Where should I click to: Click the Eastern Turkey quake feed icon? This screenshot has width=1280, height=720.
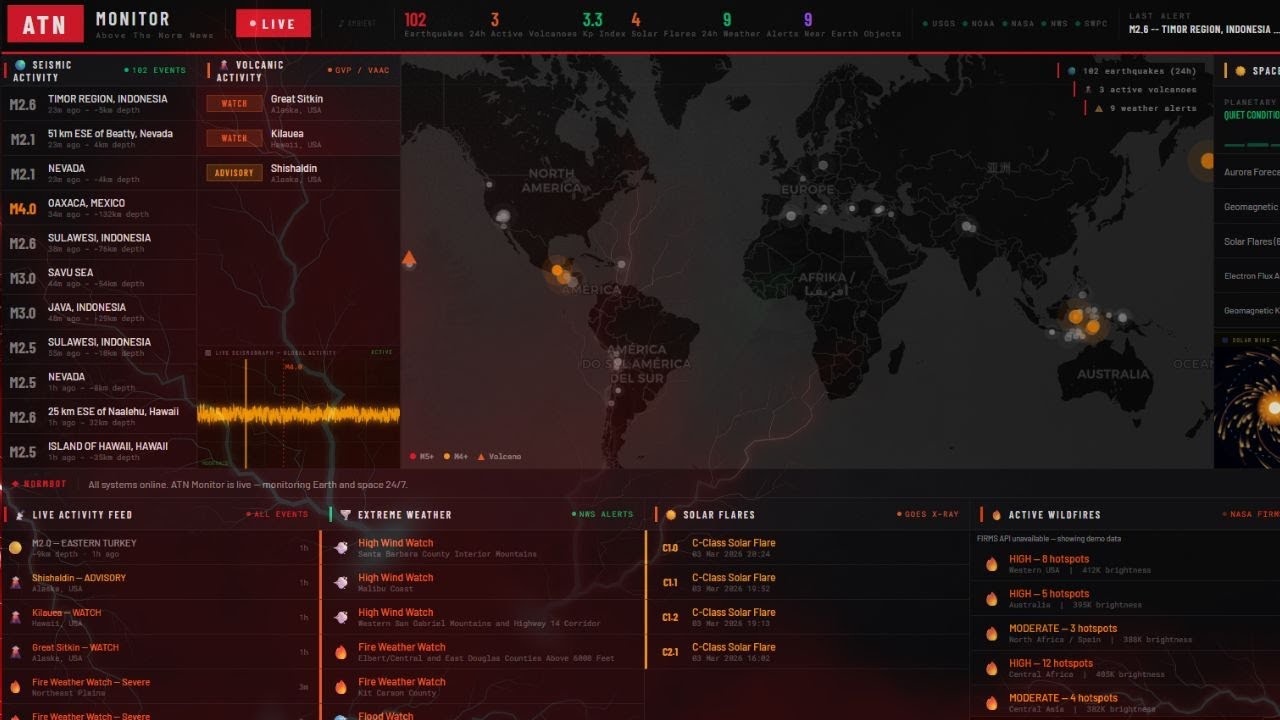[x=15, y=548]
